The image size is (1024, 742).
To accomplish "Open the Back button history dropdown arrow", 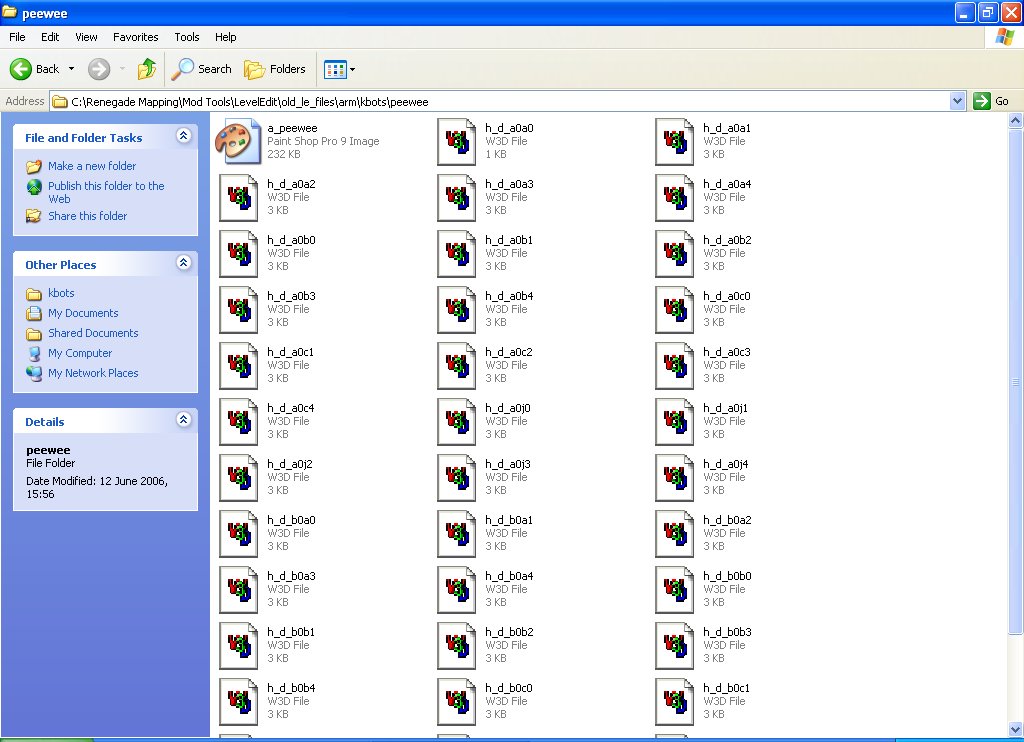I will [71, 69].
